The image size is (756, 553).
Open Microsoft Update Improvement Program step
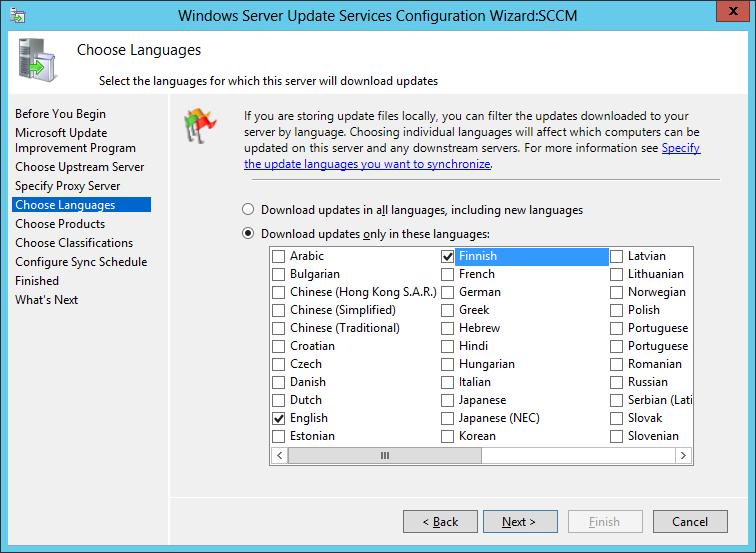coord(75,140)
